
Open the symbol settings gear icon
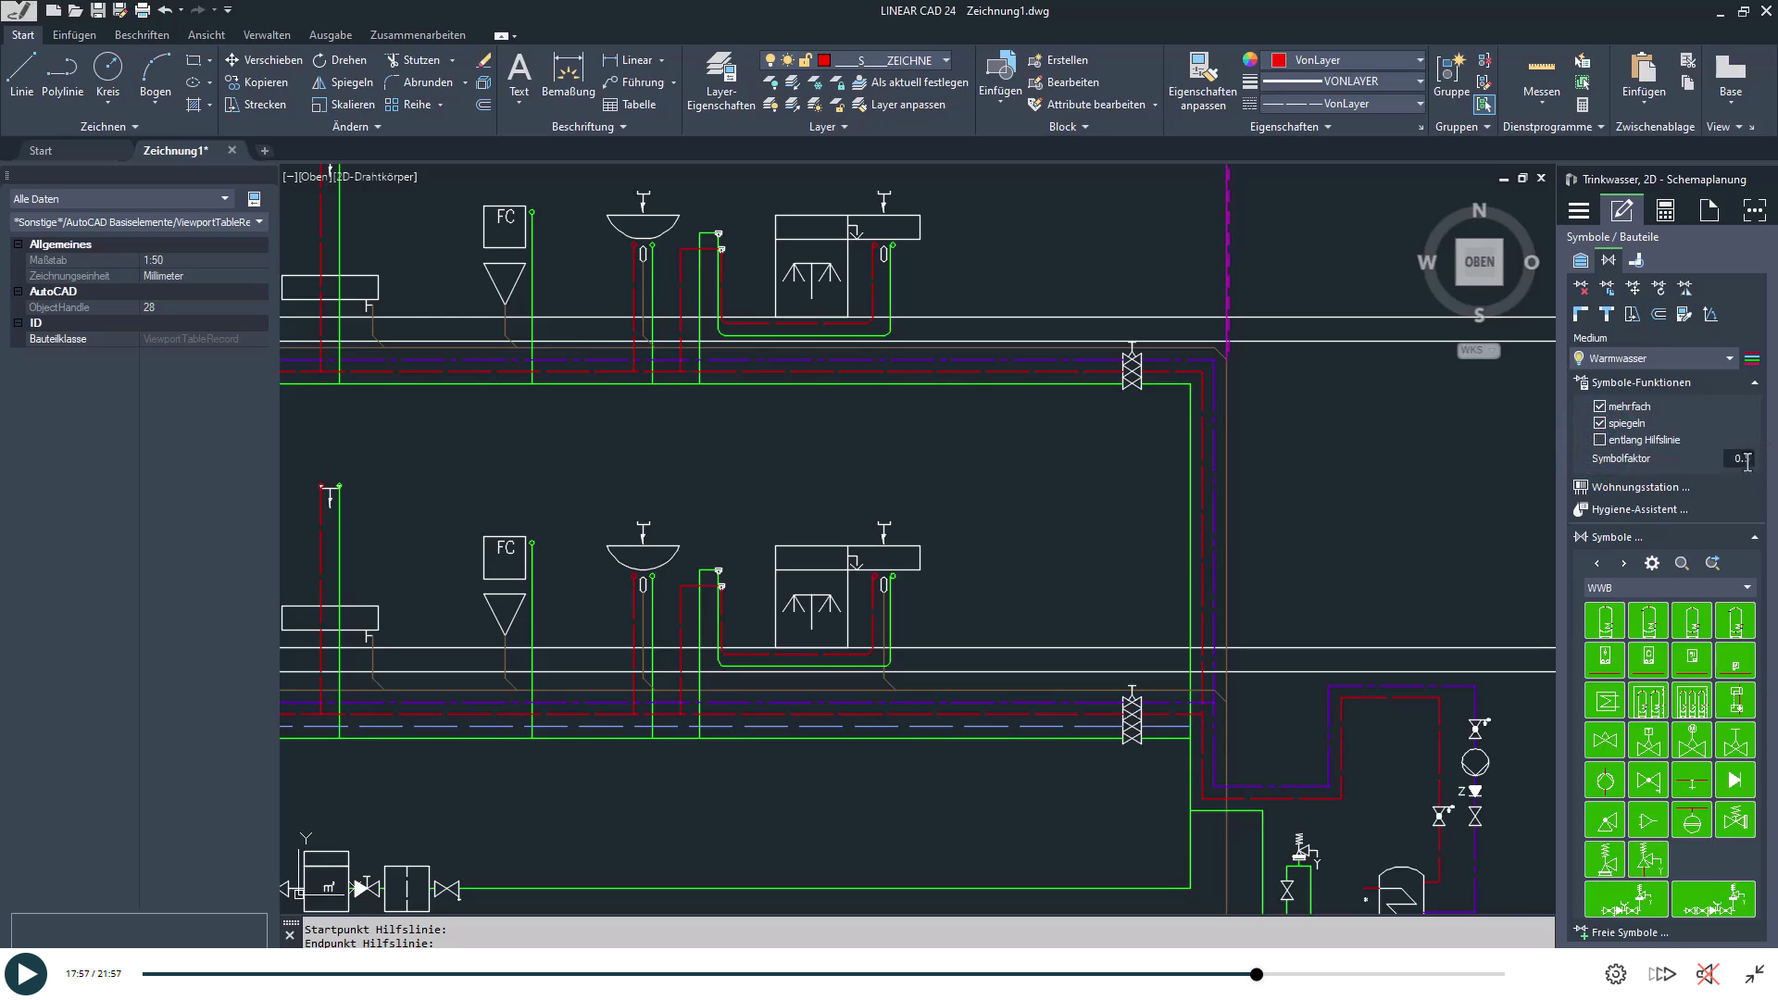coord(1652,564)
